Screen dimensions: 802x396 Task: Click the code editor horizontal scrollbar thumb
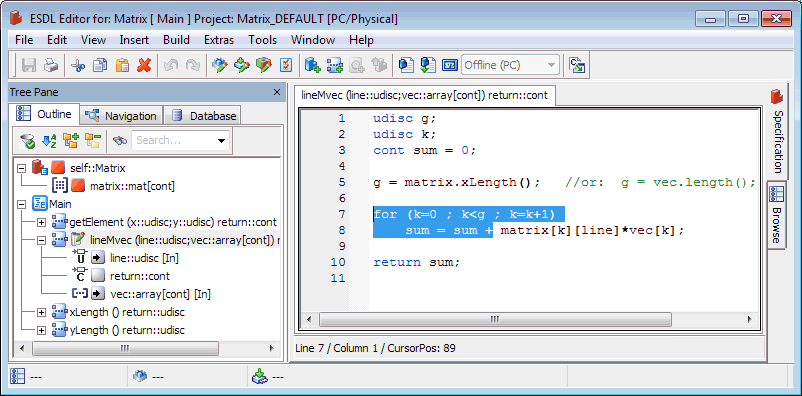click(495, 319)
